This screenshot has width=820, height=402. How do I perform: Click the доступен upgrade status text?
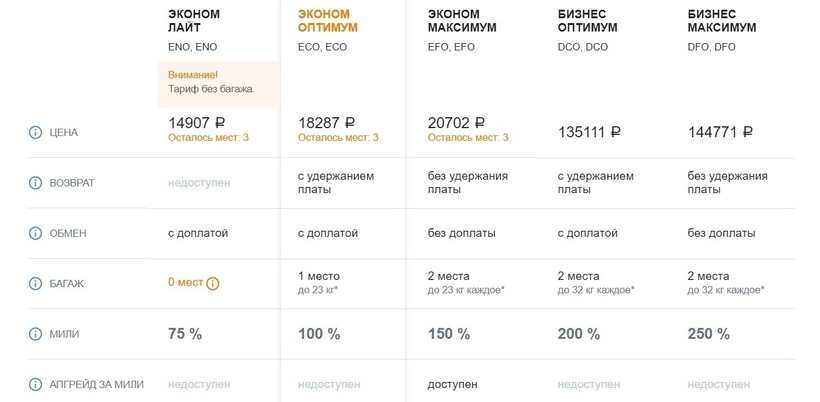pos(452,384)
